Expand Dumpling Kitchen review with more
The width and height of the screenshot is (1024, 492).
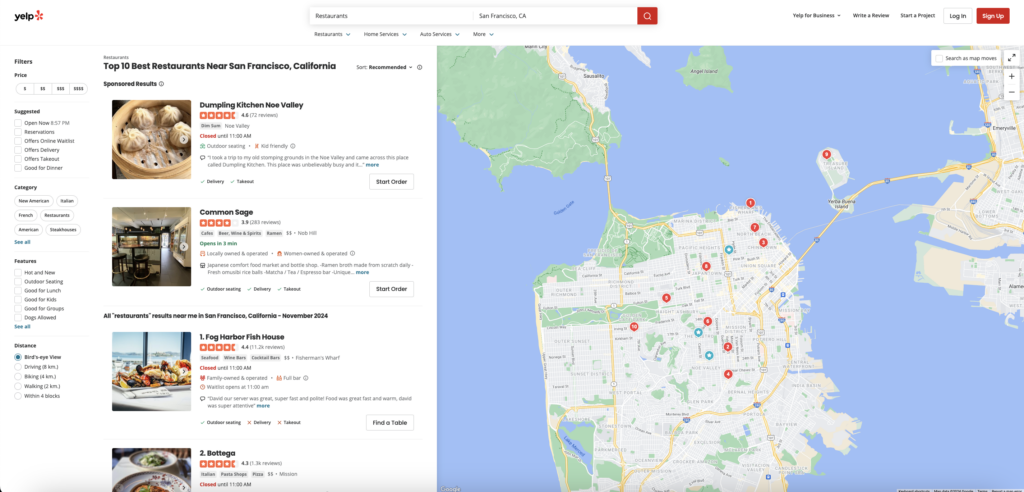[372, 165]
